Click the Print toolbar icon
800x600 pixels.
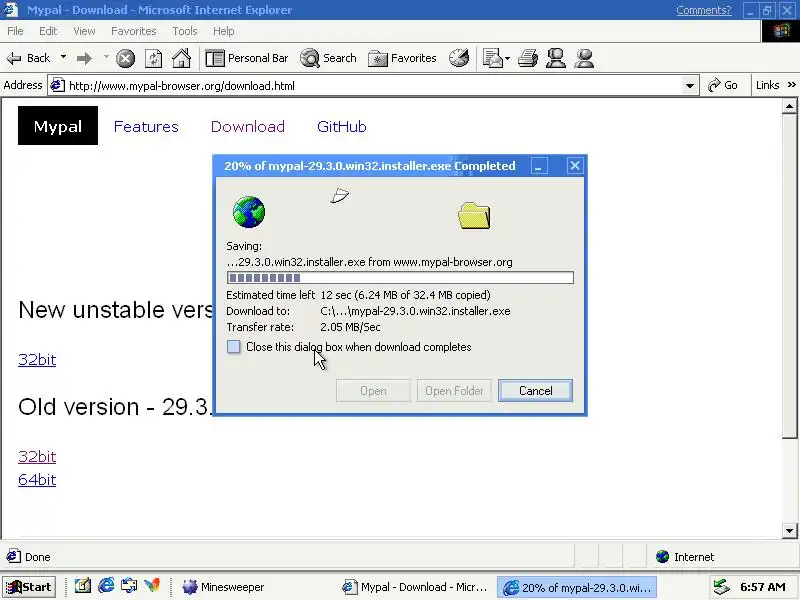click(x=528, y=58)
